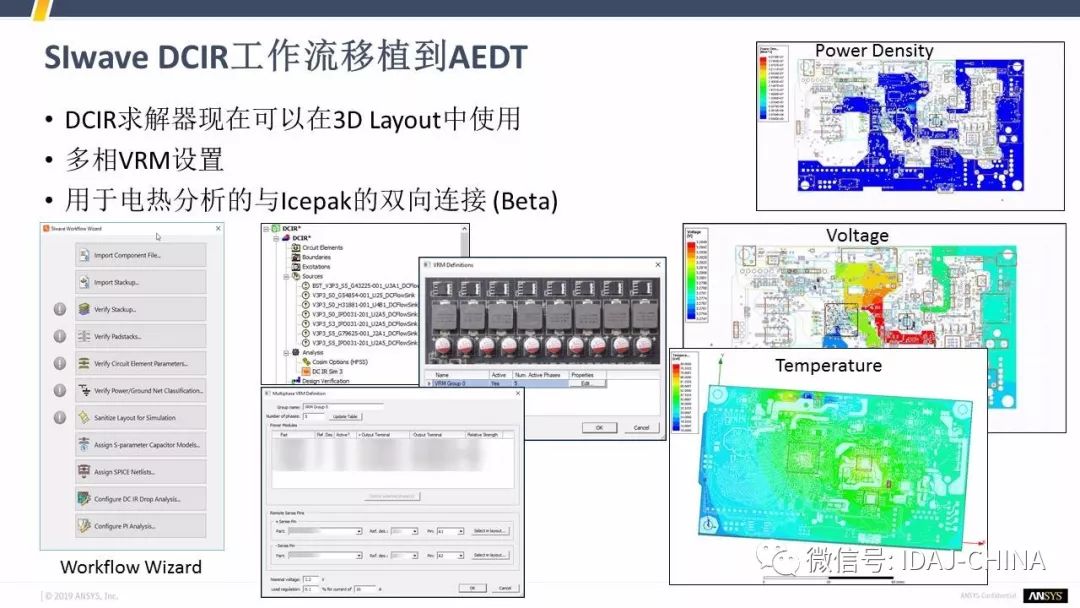Open the +Sense Pin Pin dropdown

tap(460, 532)
